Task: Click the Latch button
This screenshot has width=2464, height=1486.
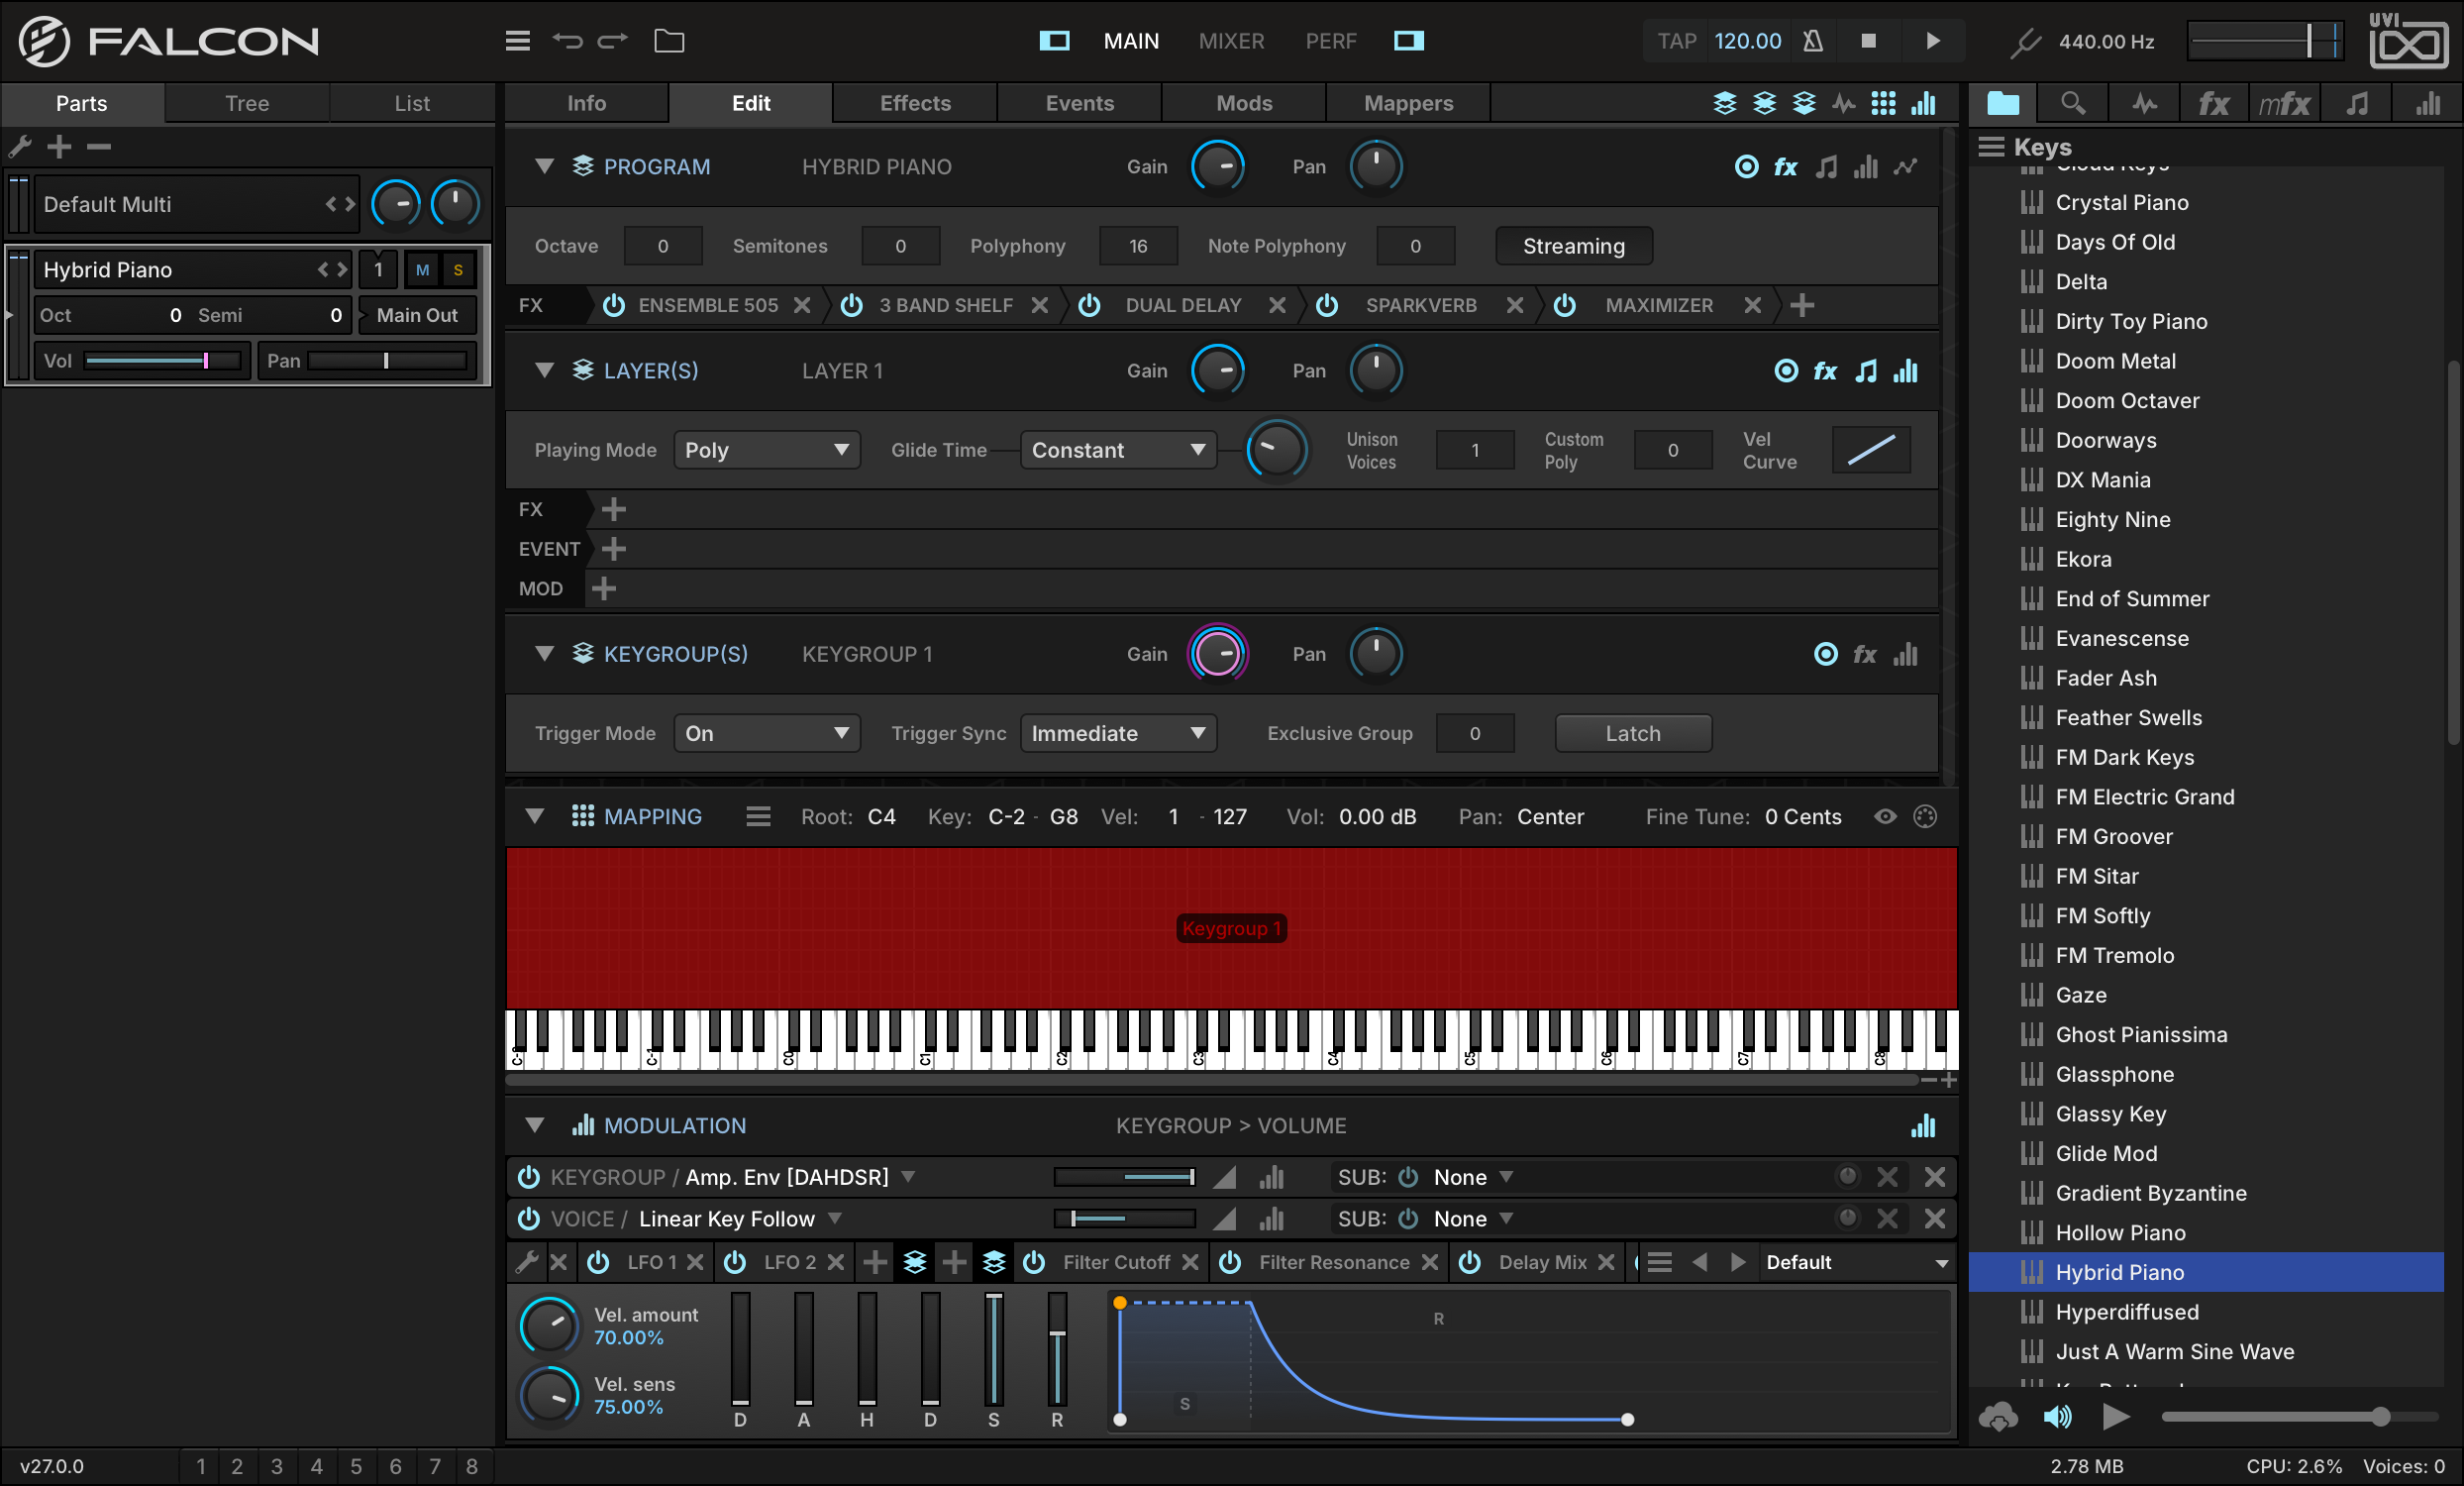Action: tap(1632, 733)
